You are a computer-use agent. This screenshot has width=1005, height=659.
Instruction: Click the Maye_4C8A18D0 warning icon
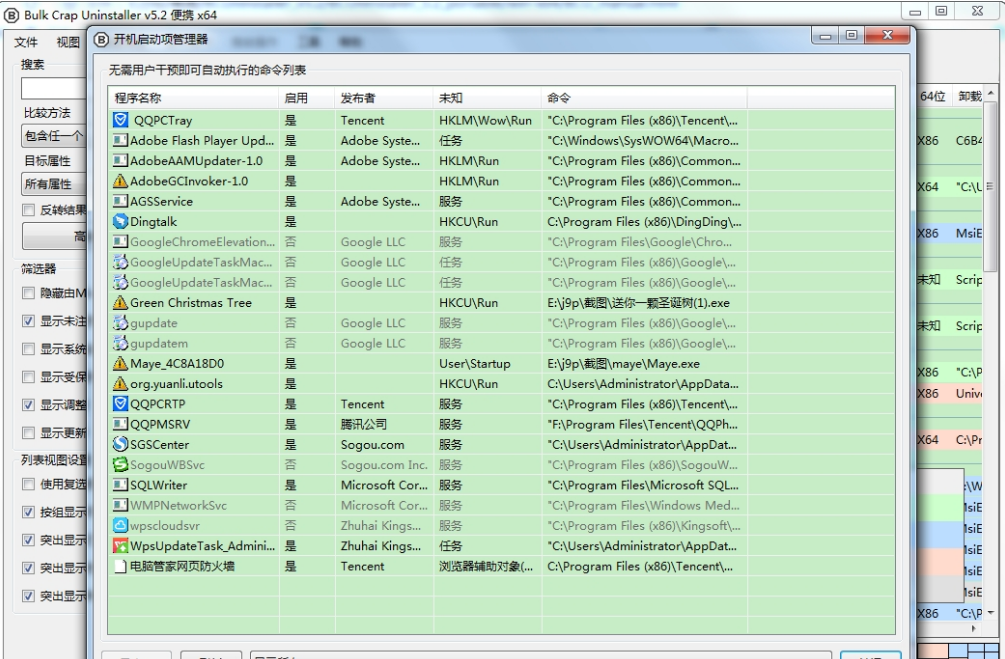point(120,363)
